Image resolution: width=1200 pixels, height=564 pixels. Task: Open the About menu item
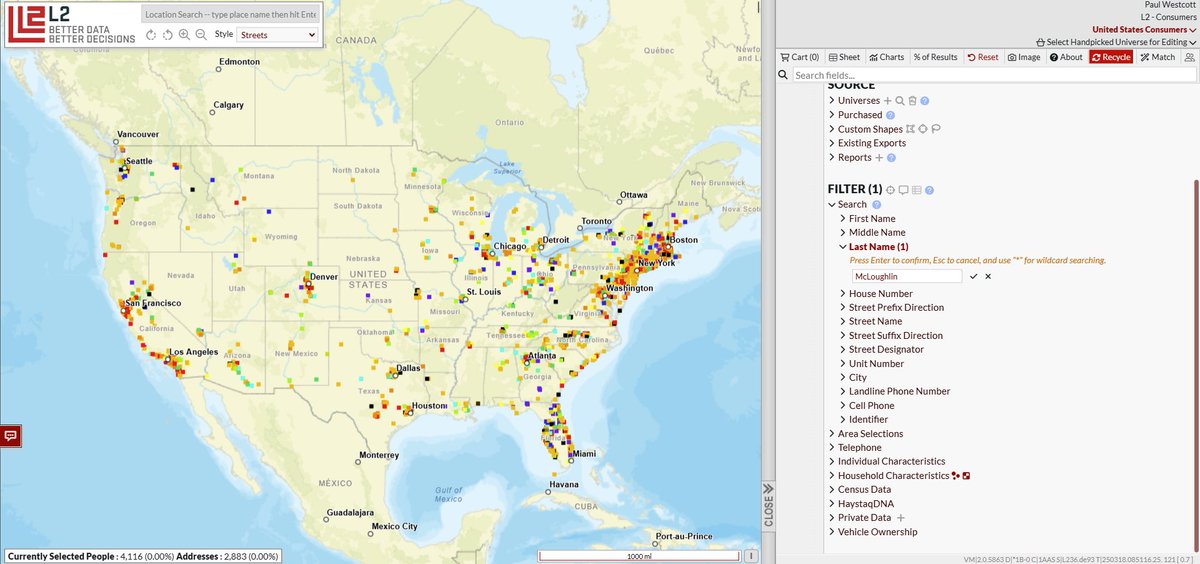point(1066,57)
